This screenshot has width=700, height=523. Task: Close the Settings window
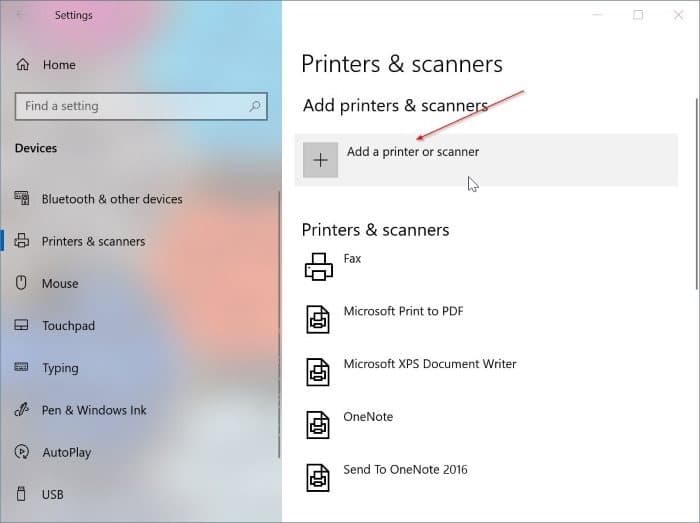point(679,15)
